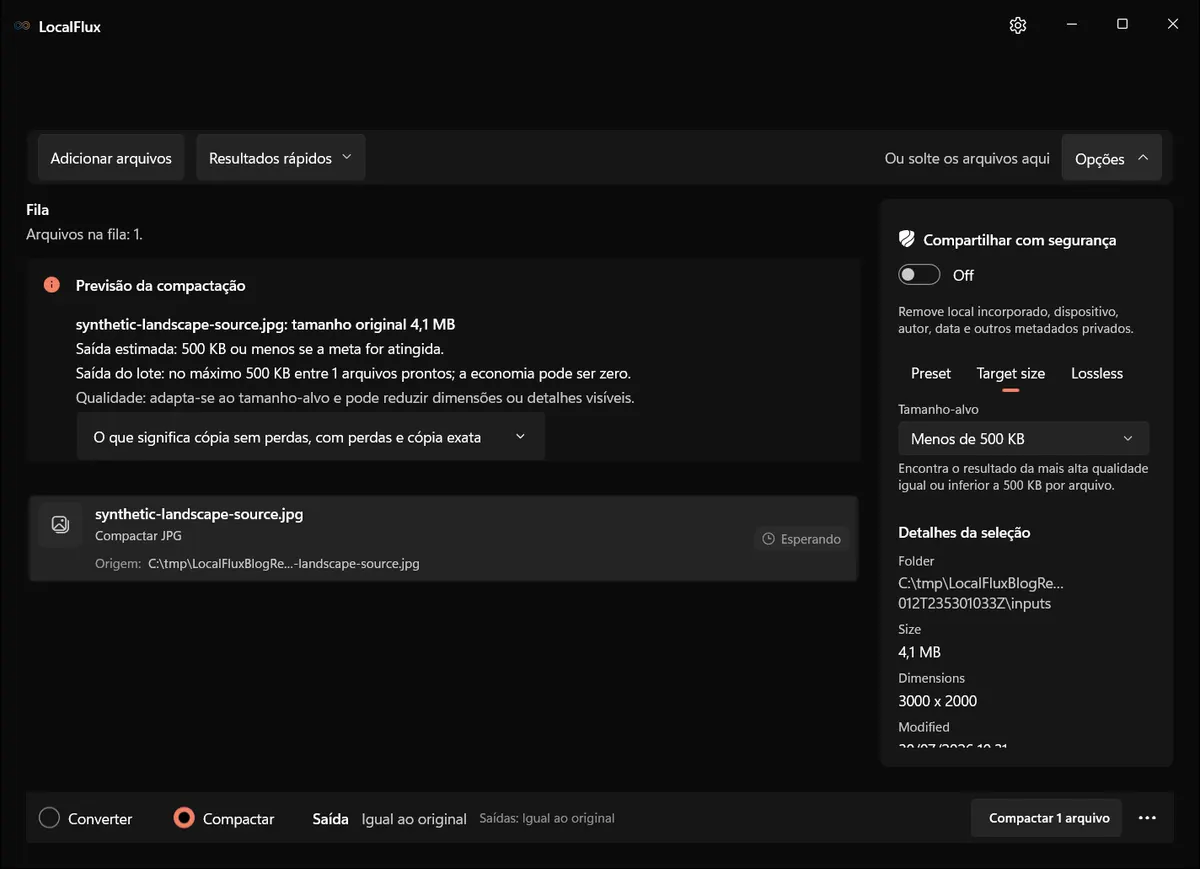Select the synthetic-landscape-source.jpg queue row title
Screen dimensions: 1200x869
[x=199, y=514]
